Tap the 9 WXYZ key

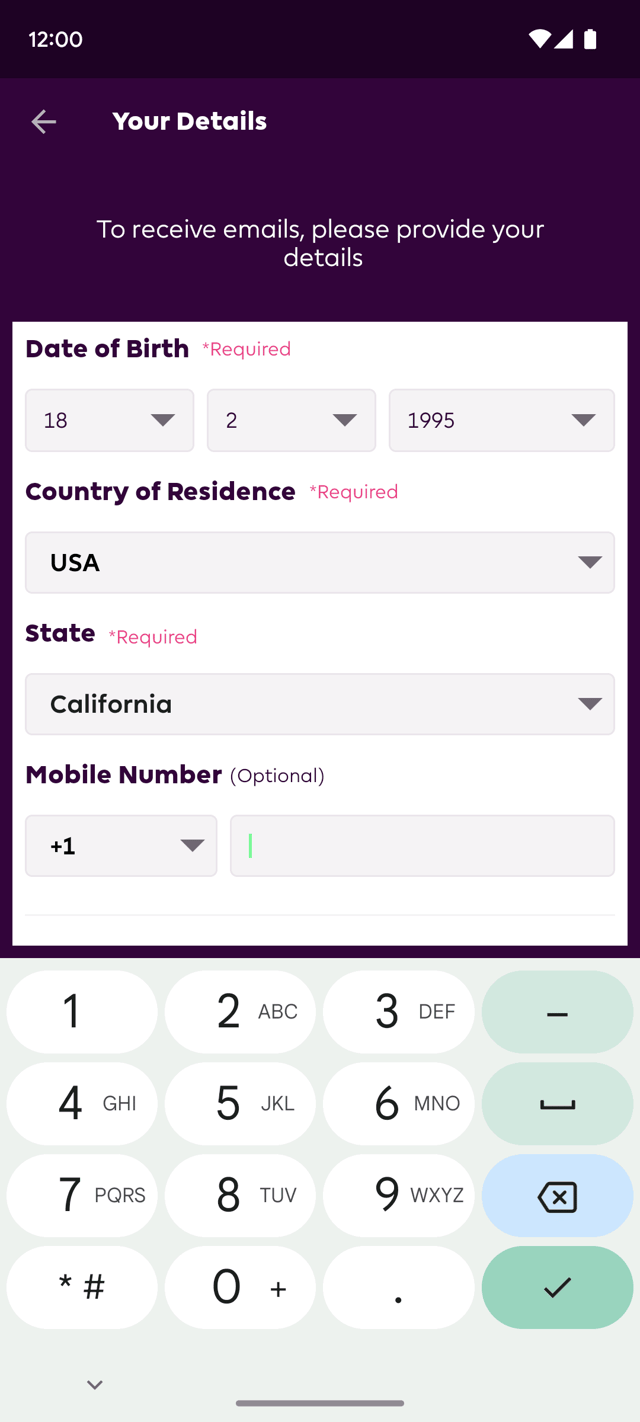[399, 1196]
